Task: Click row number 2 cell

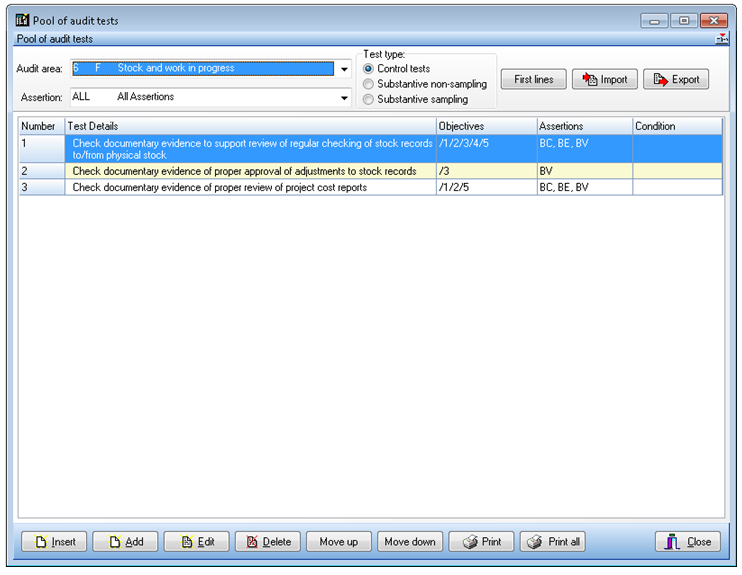Action: point(42,171)
